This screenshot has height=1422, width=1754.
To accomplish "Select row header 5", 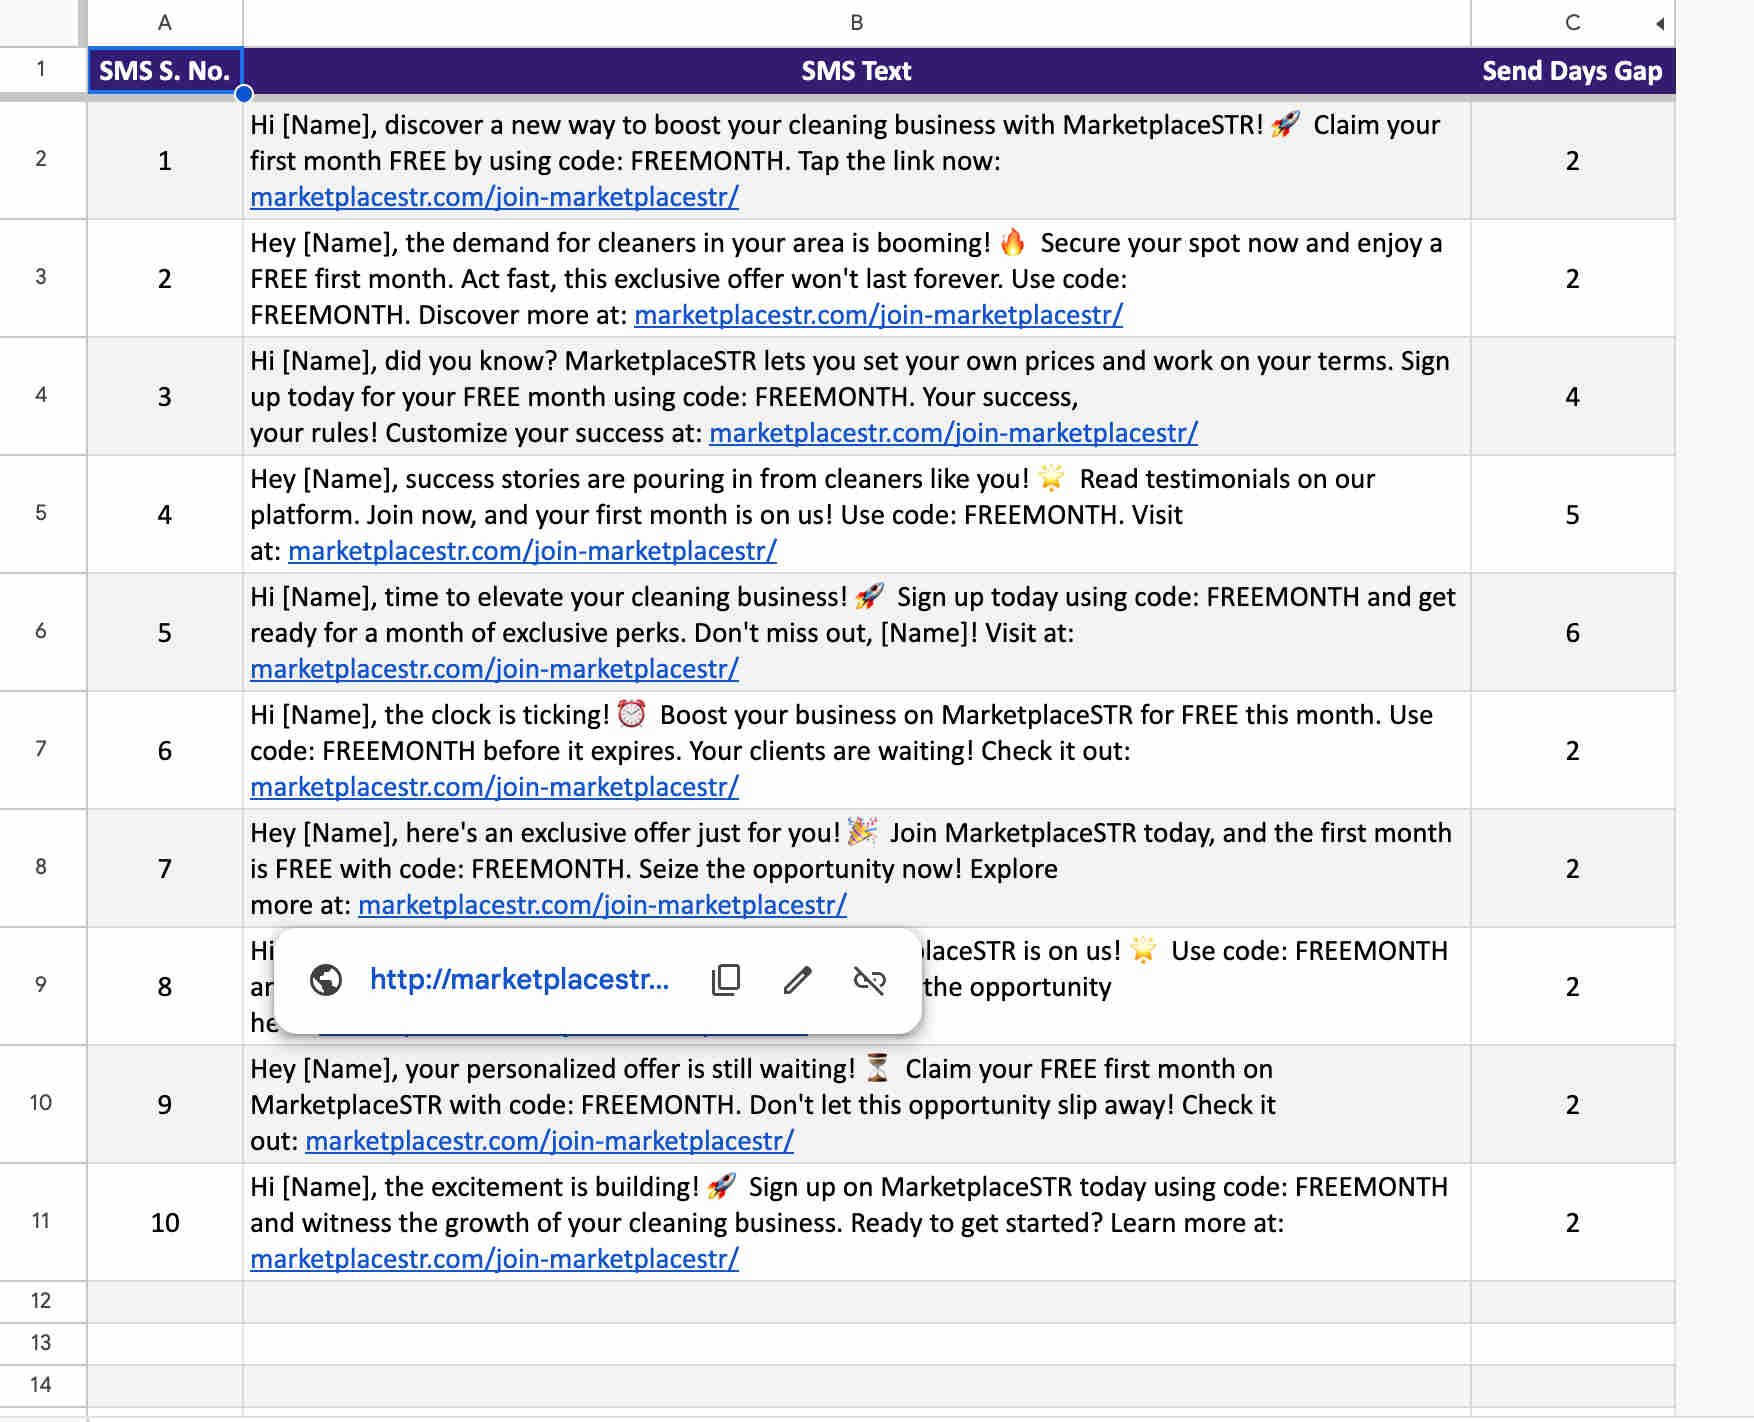I will (41, 513).
